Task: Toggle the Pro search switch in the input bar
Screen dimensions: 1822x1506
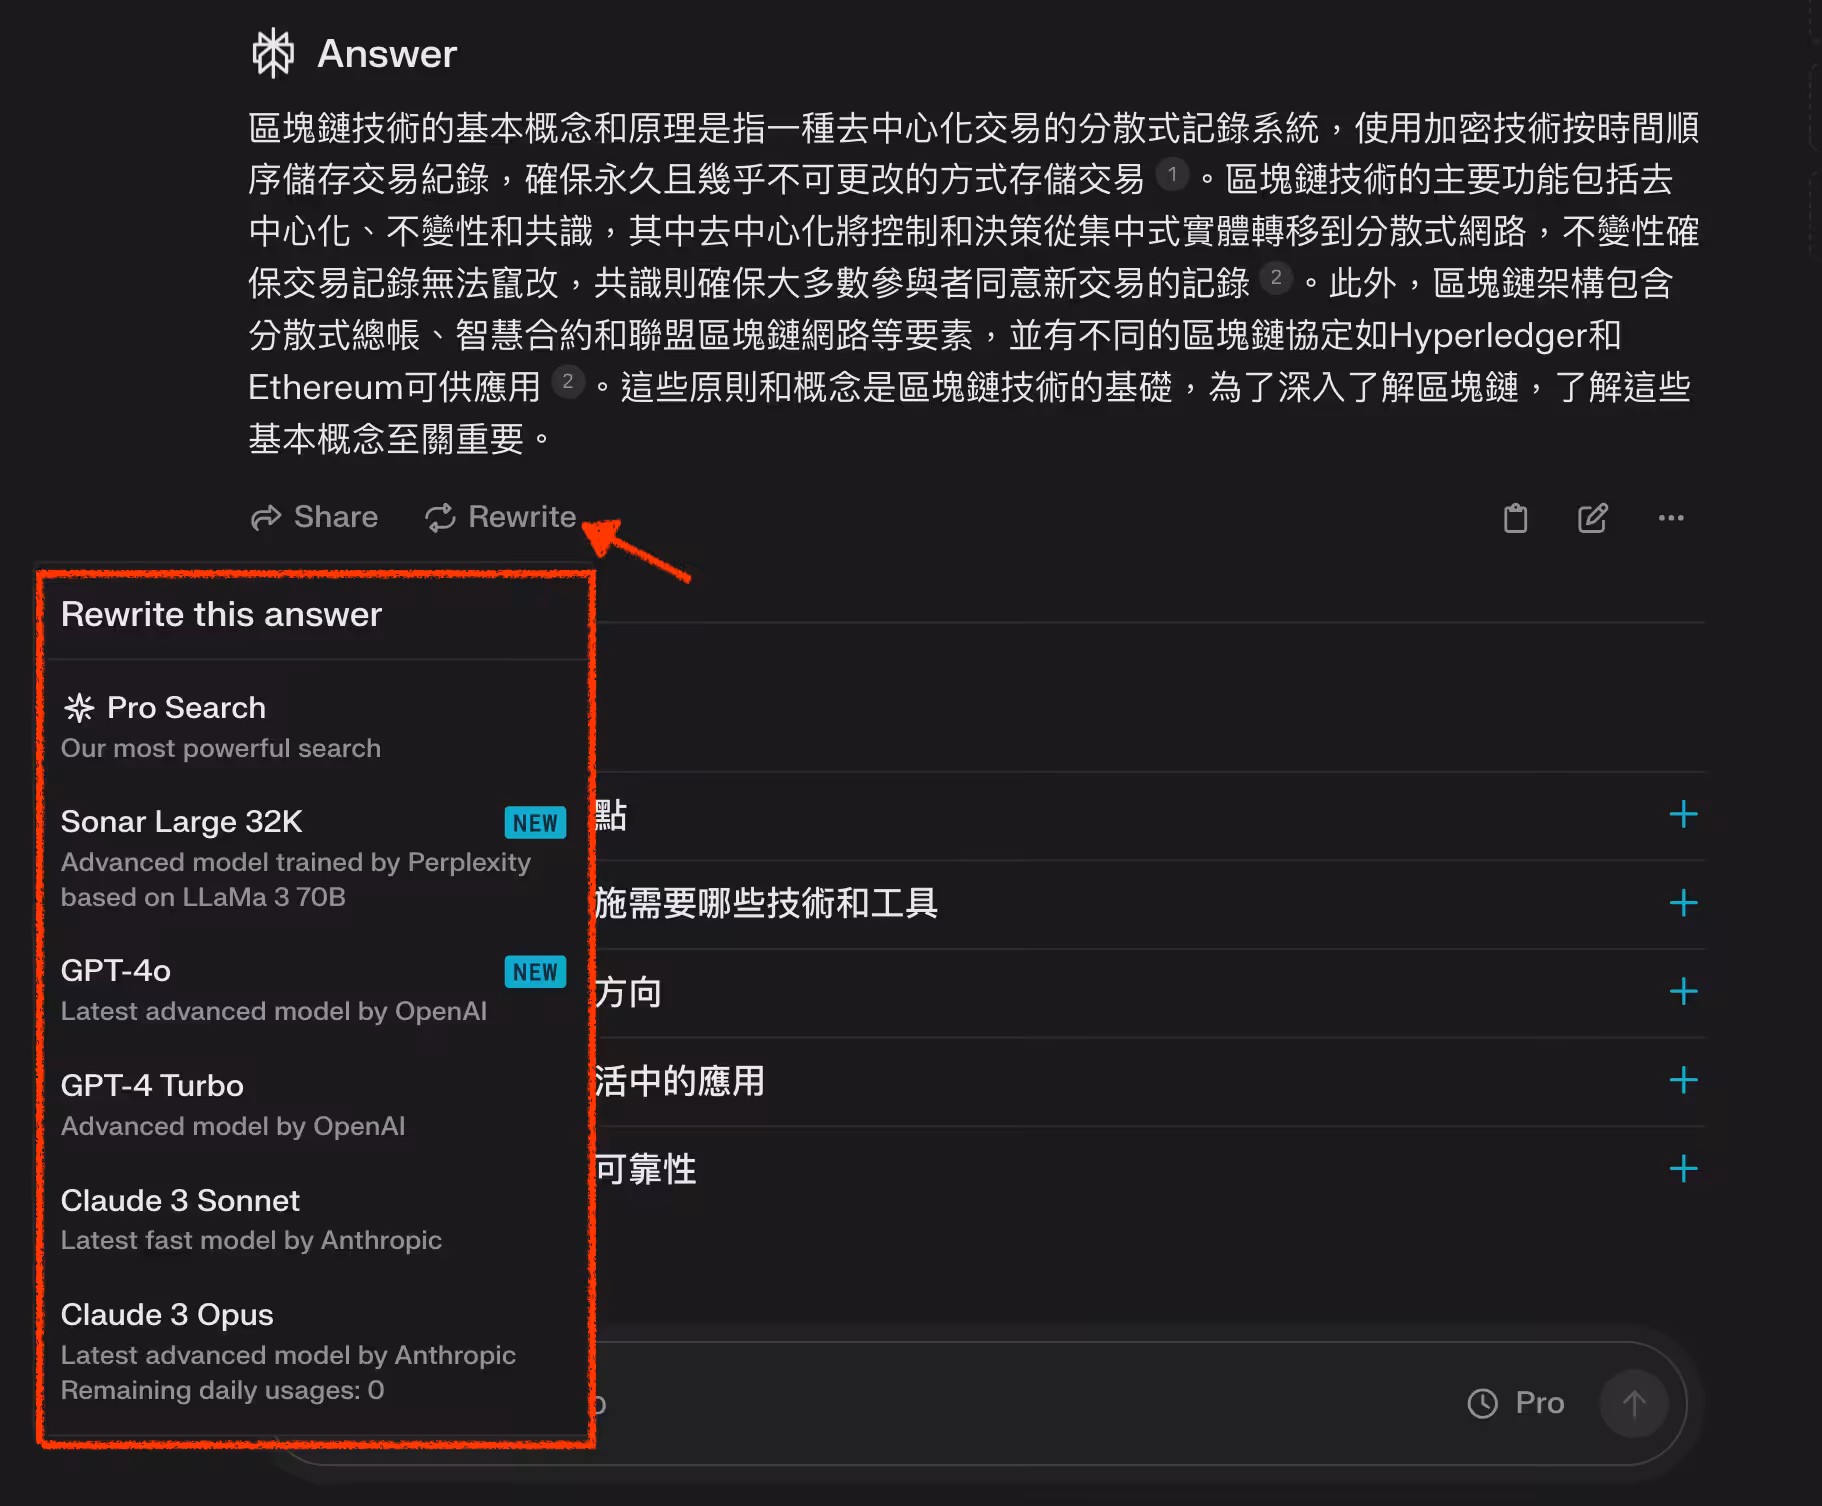Action: click(1515, 1403)
